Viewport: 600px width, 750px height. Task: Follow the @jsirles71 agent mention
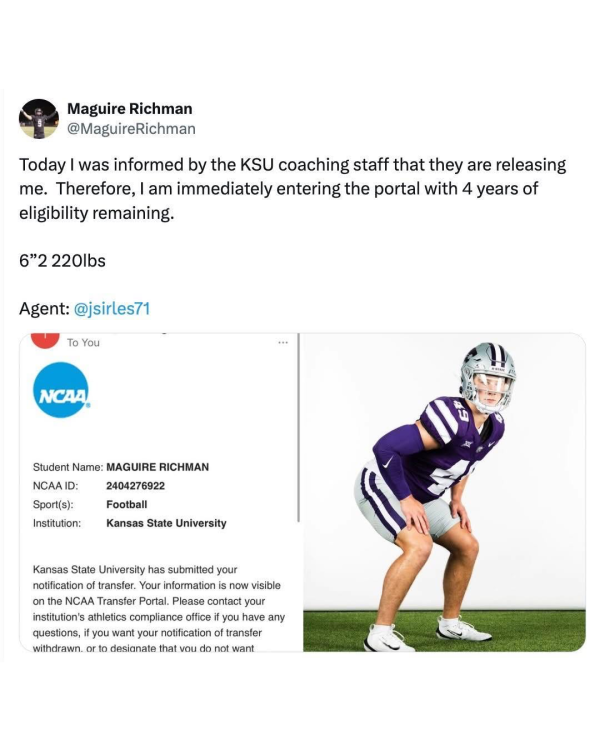(x=112, y=309)
